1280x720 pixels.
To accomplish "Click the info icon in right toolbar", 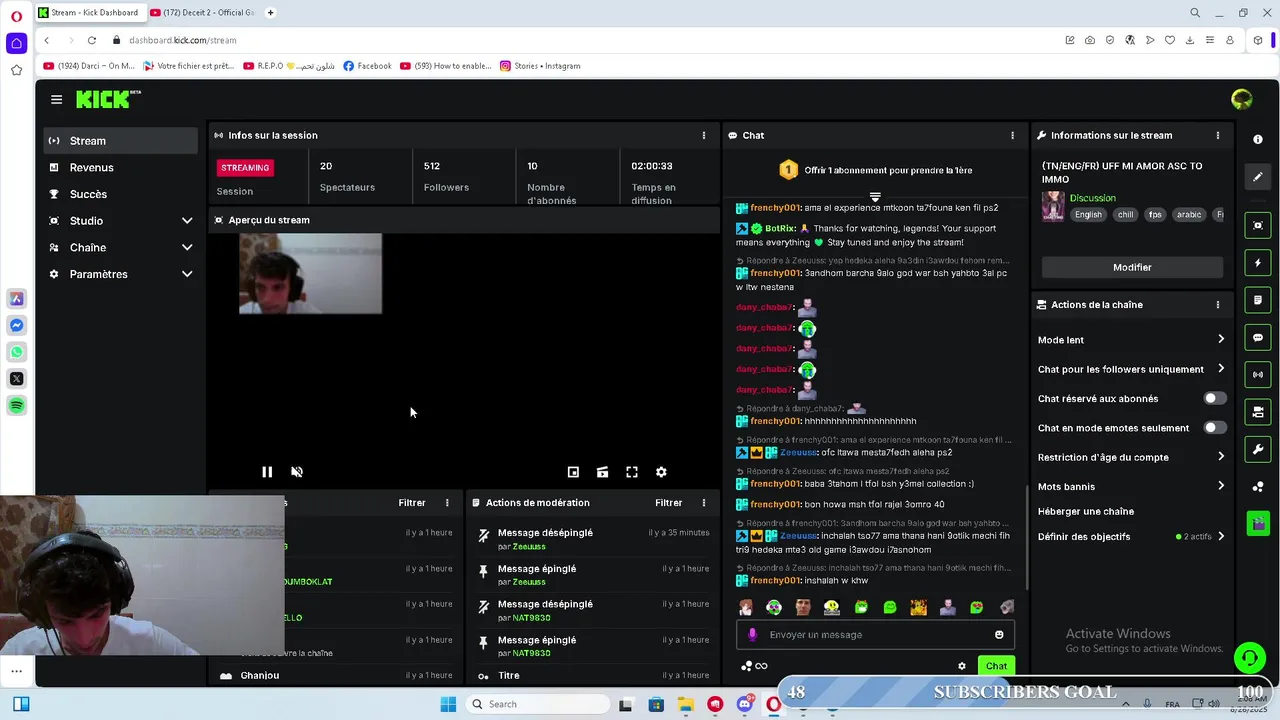I will (x=1258, y=139).
